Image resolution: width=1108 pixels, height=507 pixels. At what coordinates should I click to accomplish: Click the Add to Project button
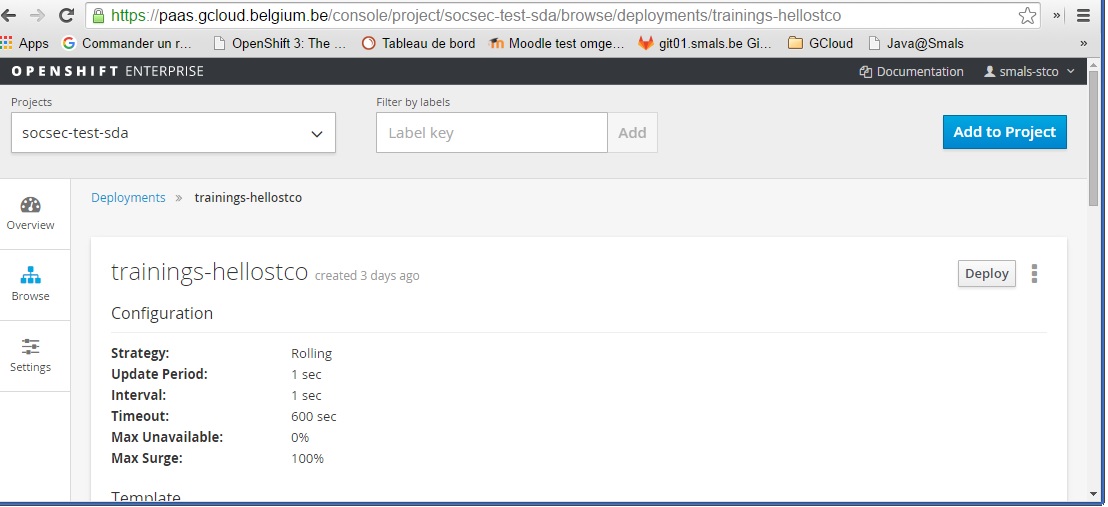pos(1004,132)
